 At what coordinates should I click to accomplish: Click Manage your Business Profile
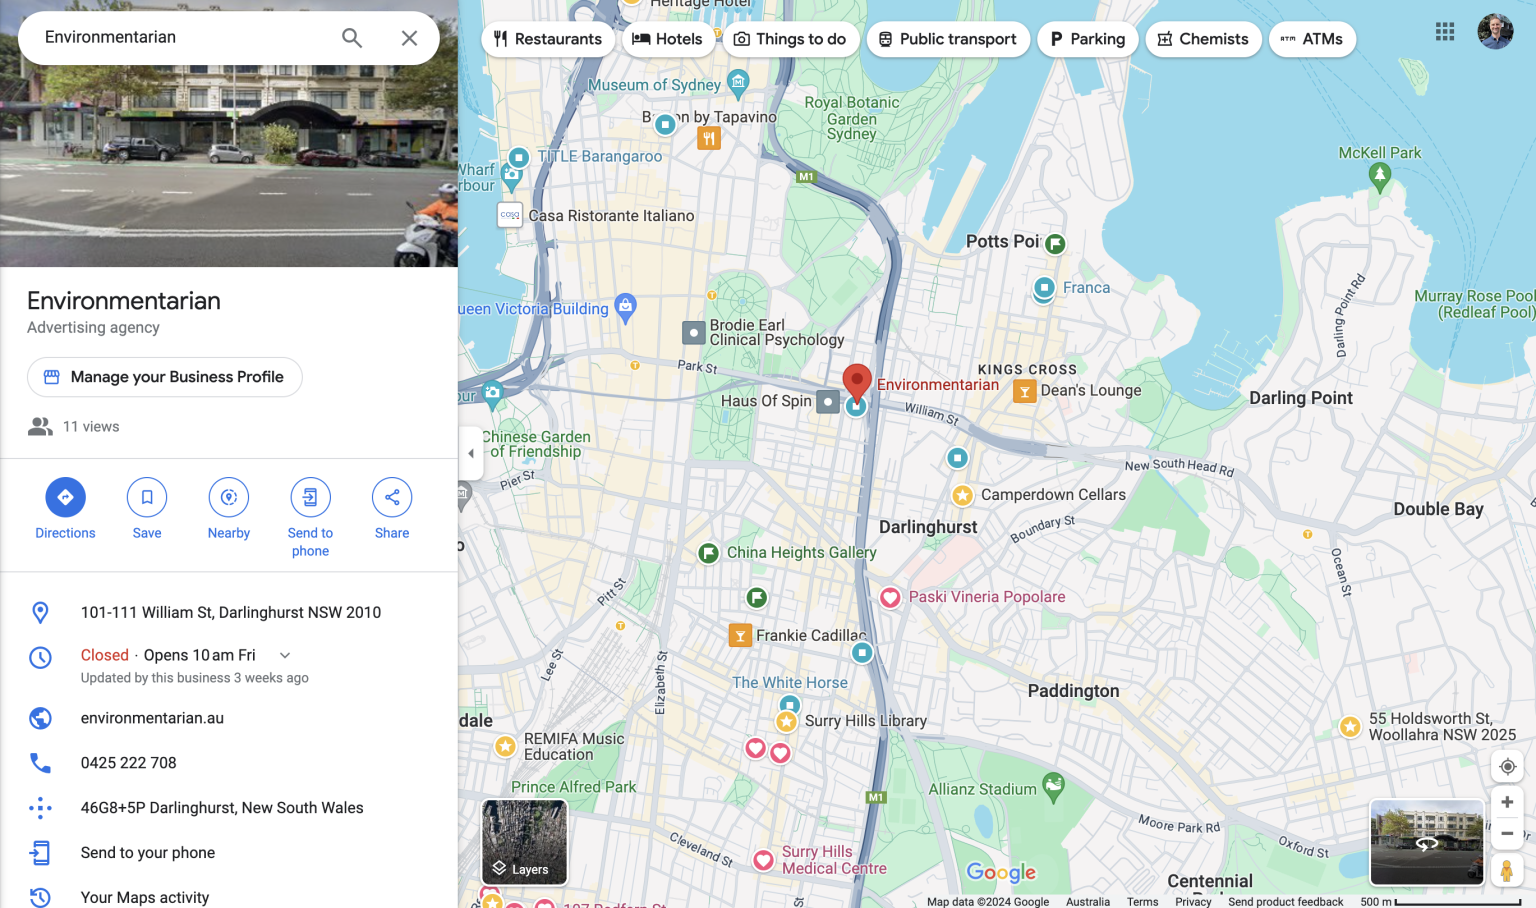click(164, 377)
